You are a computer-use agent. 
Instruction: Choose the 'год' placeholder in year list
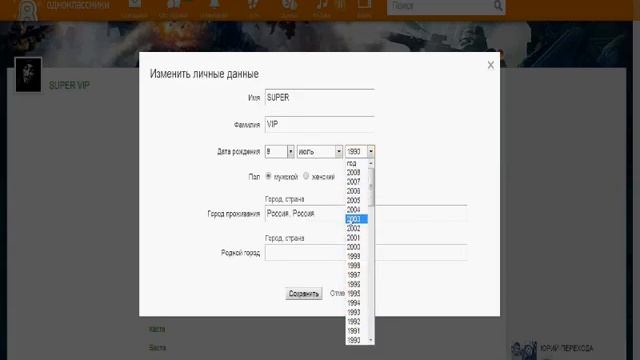tap(356, 163)
